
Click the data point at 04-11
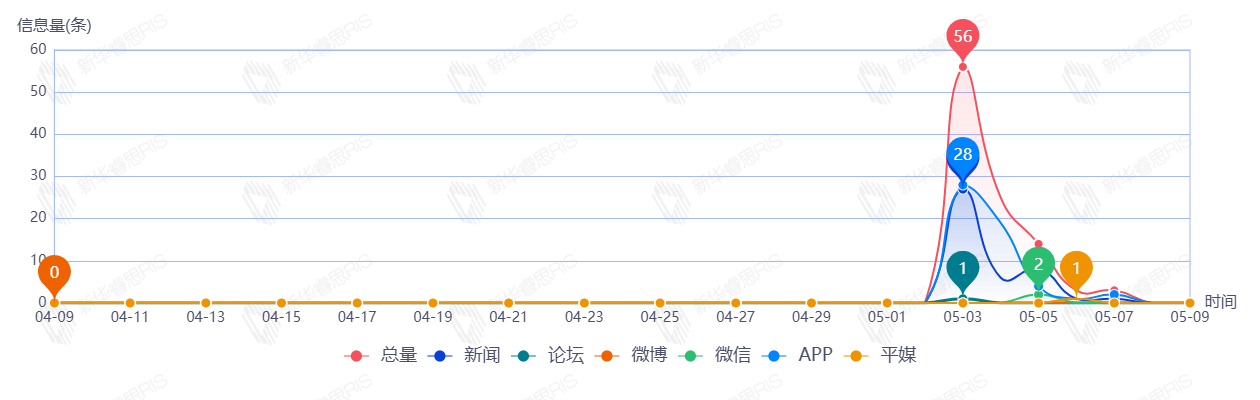click(130, 303)
